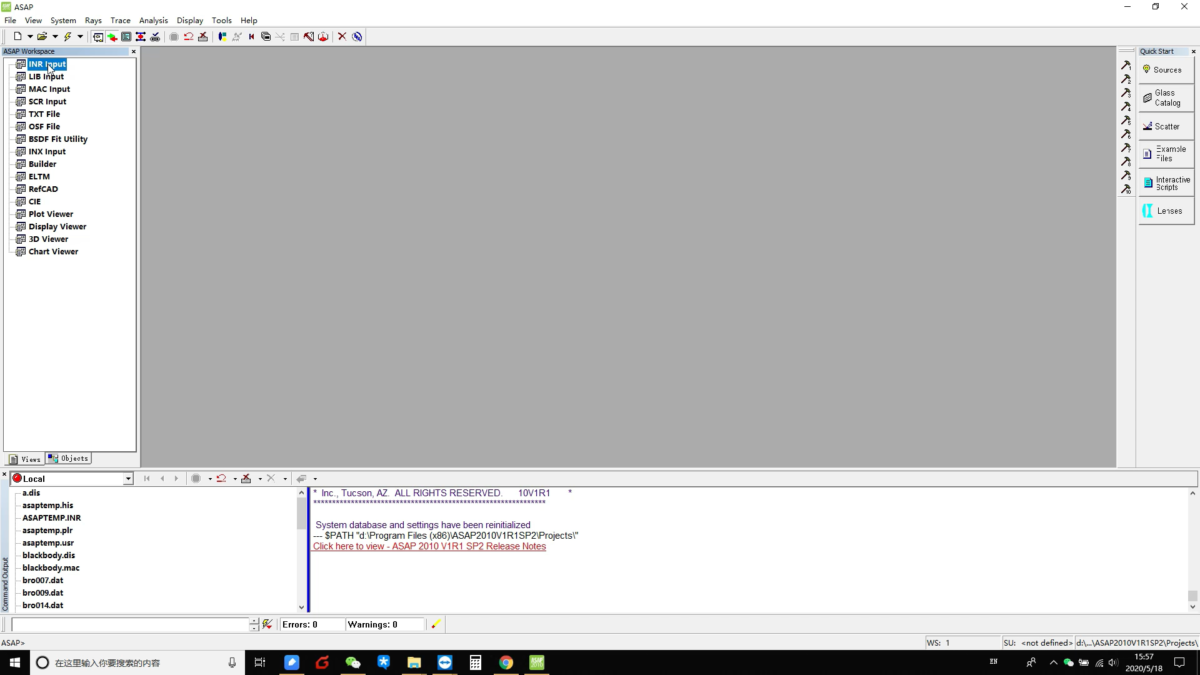The image size is (1200, 675).
Task: Select INR Input in workspace tree
Action: tap(47, 64)
